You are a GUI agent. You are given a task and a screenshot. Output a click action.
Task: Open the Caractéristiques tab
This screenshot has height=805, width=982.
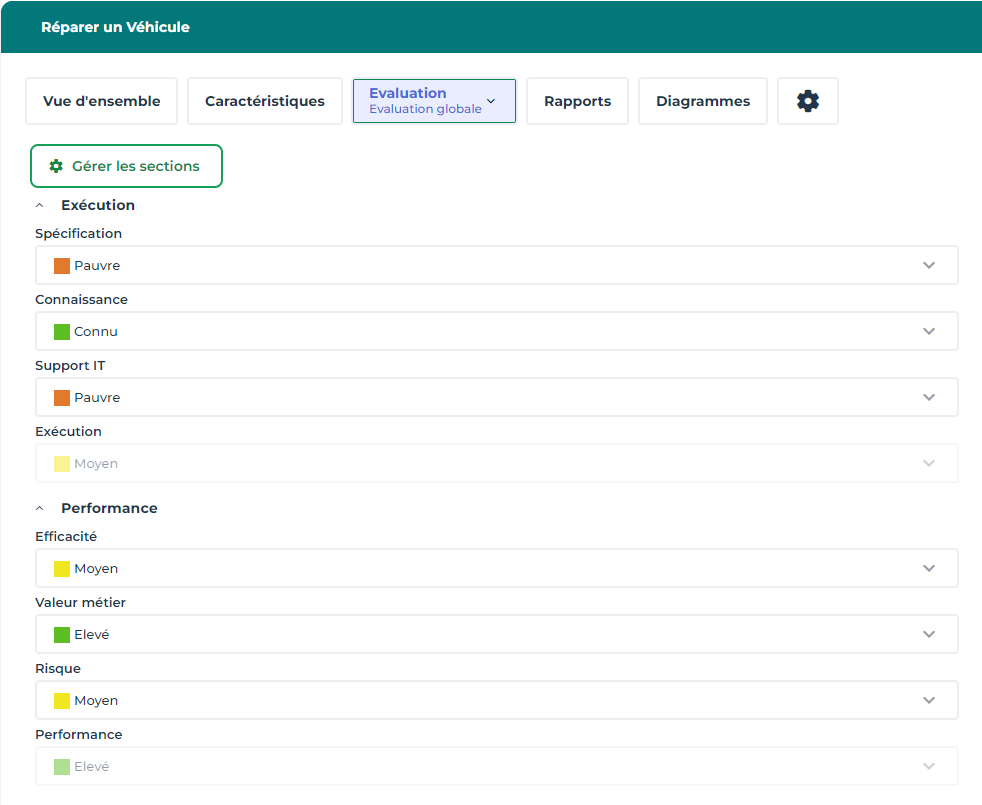265,101
